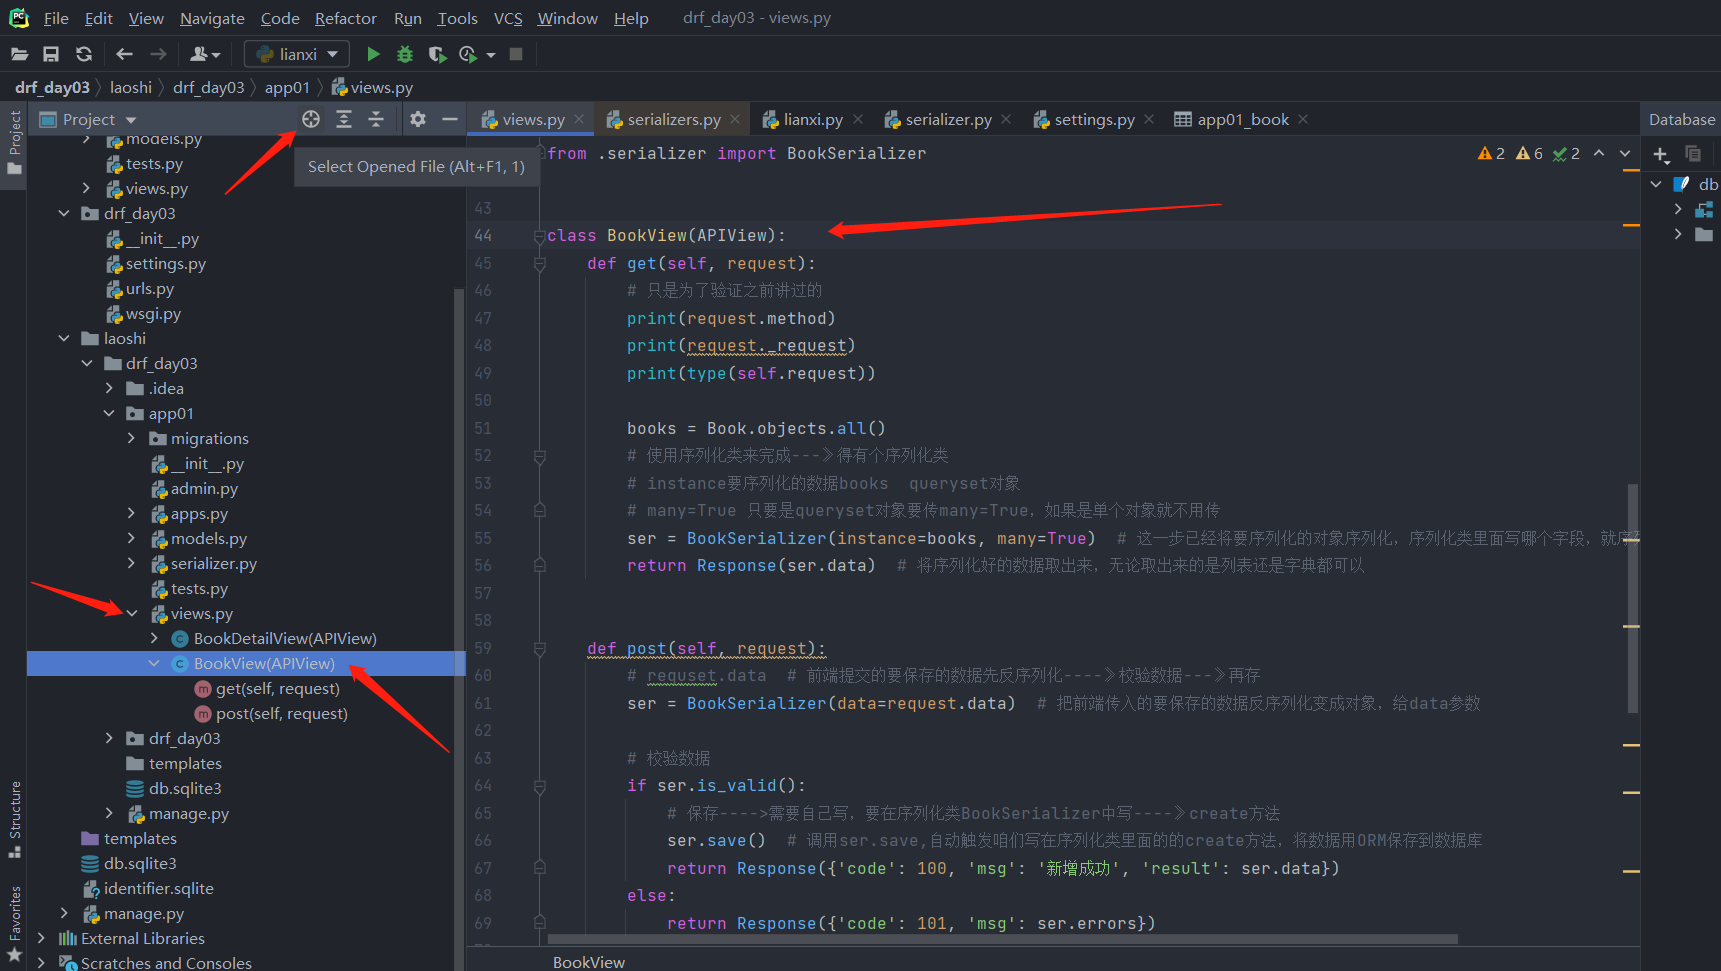Open the Favorites tool window
Viewport: 1721px width, 971px height.
tap(14, 925)
